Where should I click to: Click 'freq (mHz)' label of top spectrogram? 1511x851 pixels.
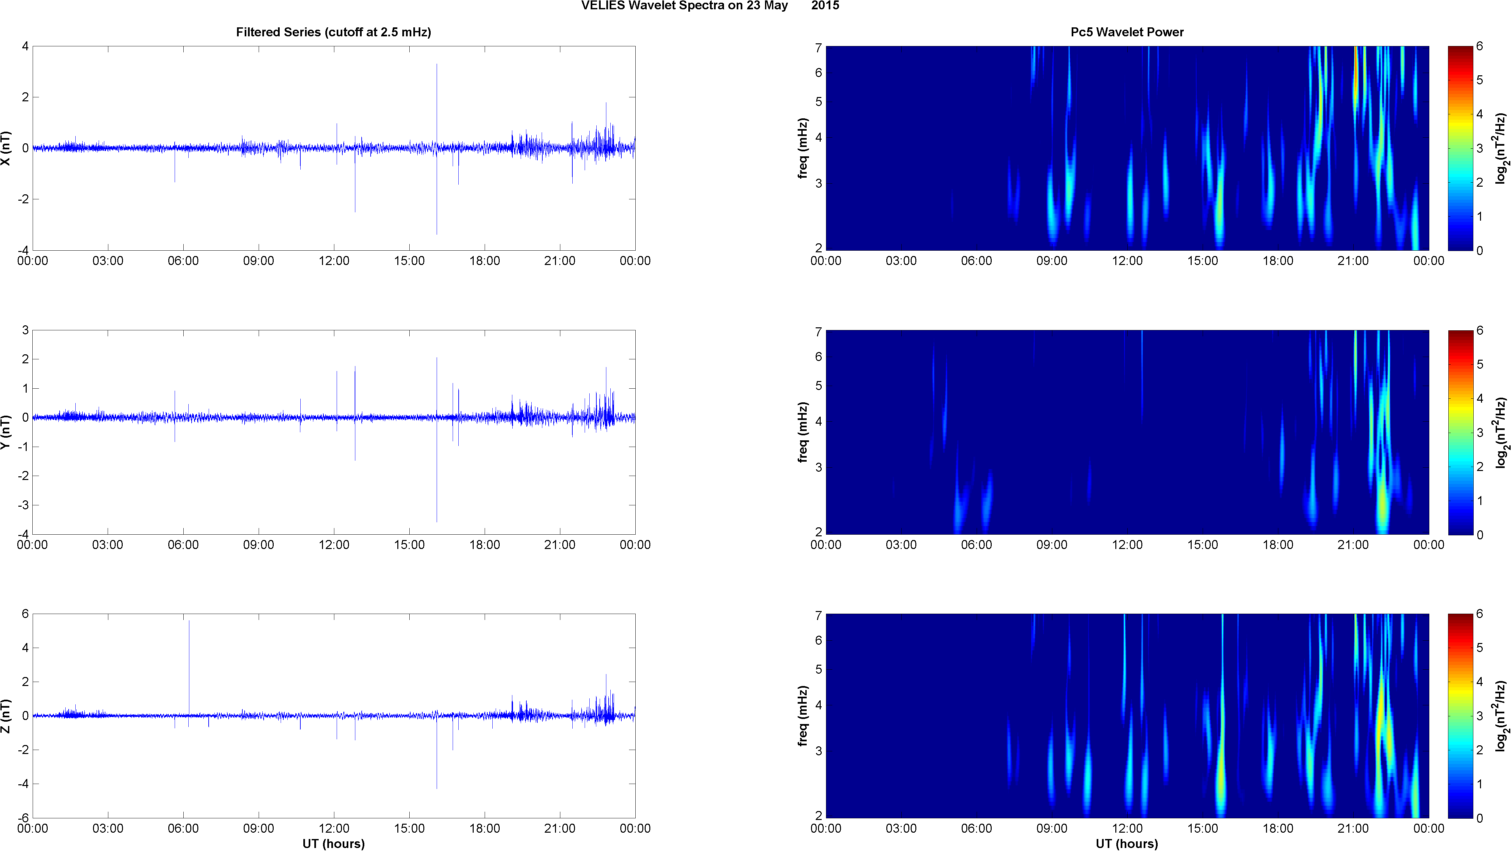[x=803, y=148]
